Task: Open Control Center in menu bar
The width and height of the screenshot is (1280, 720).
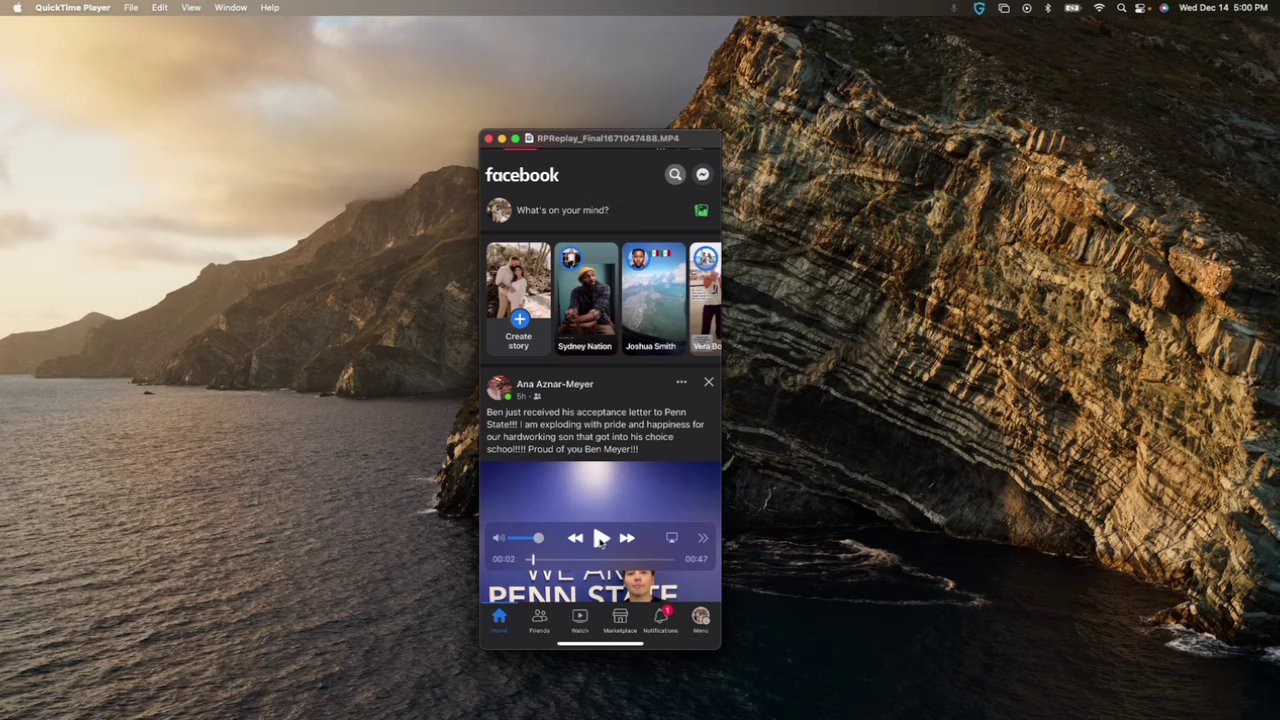Action: (1140, 8)
